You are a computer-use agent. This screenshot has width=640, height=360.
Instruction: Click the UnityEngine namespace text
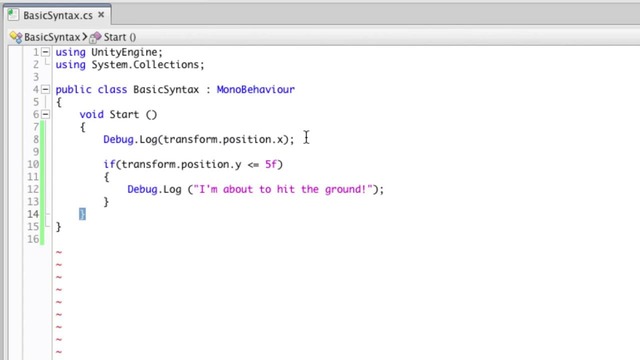(x=124, y=52)
